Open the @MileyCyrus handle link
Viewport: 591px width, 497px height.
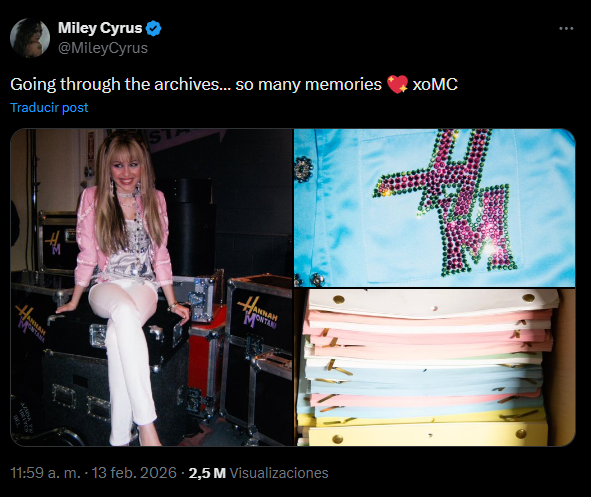coord(103,48)
